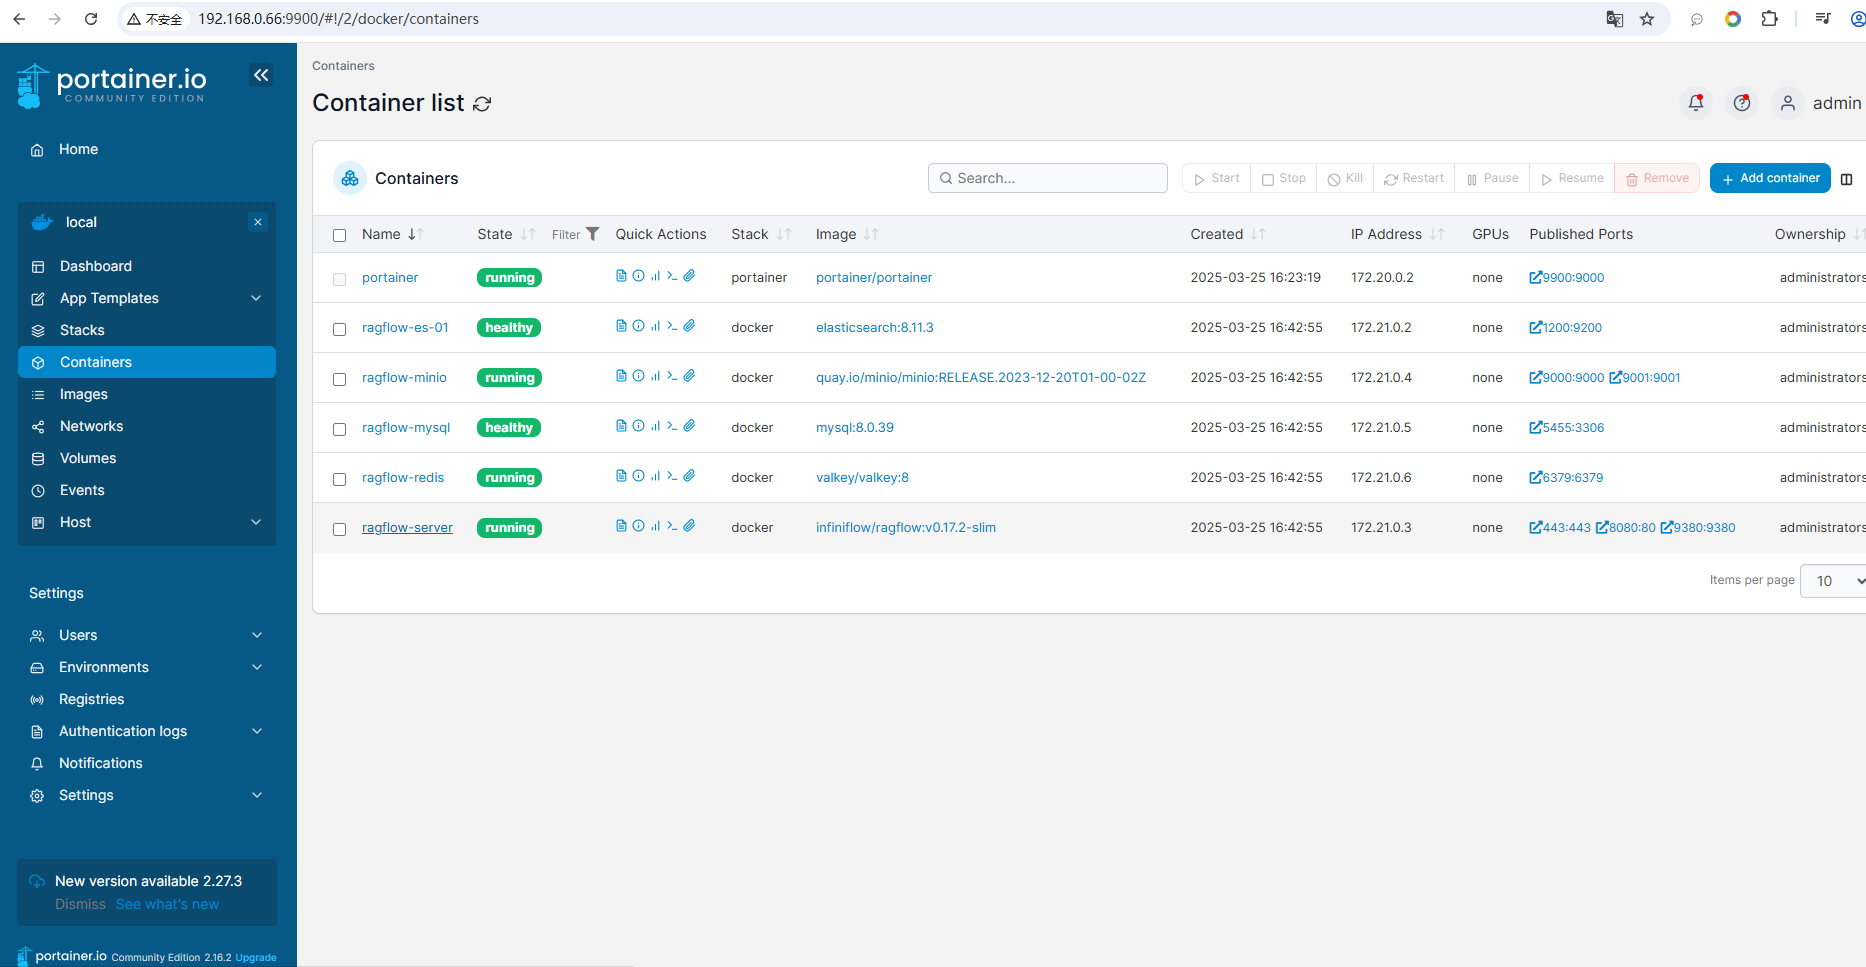Click the Add container button
The height and width of the screenshot is (967, 1866).
1770,178
